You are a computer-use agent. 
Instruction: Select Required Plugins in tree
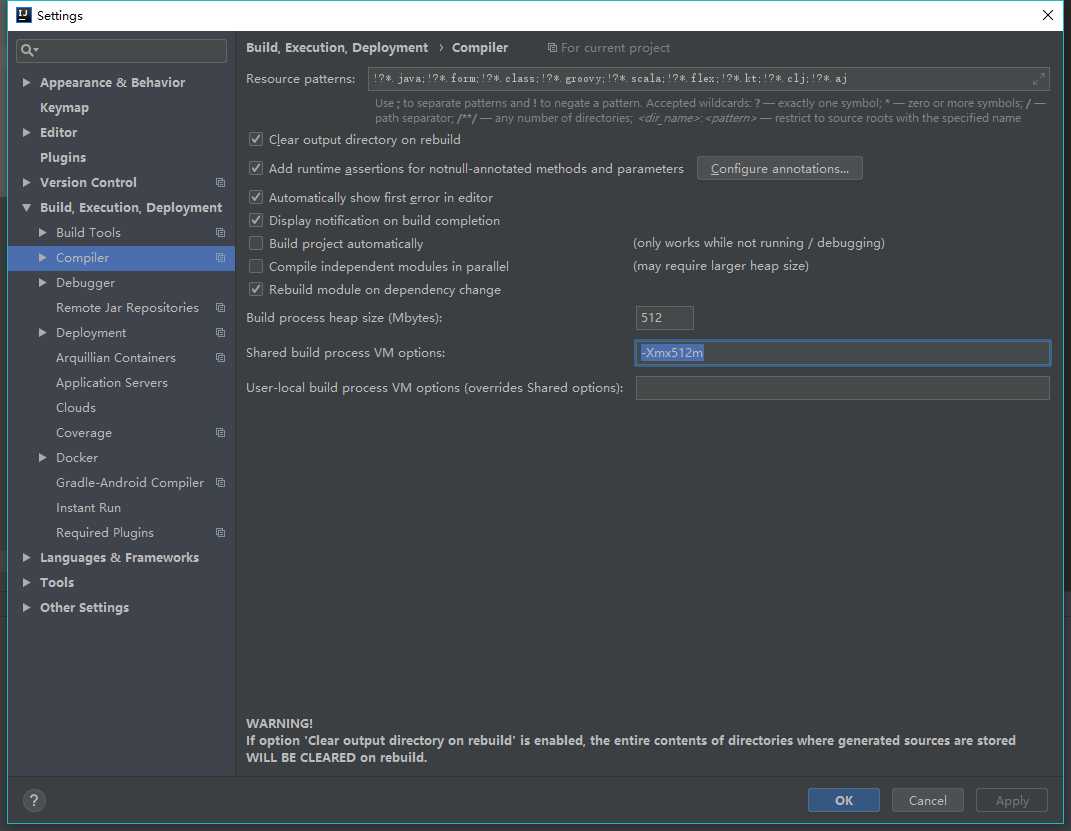[105, 533]
